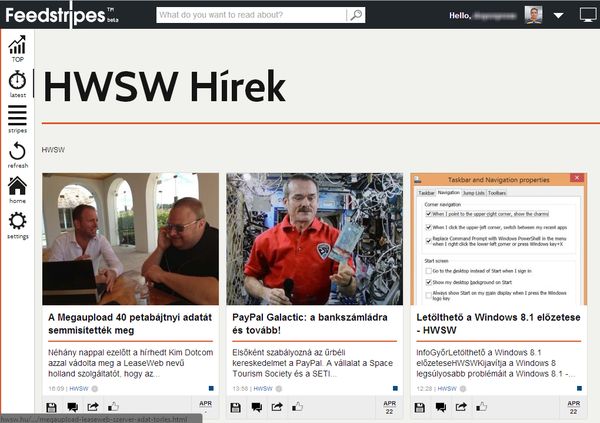
Task: Click the HWSW category label below title
Action: click(53, 150)
